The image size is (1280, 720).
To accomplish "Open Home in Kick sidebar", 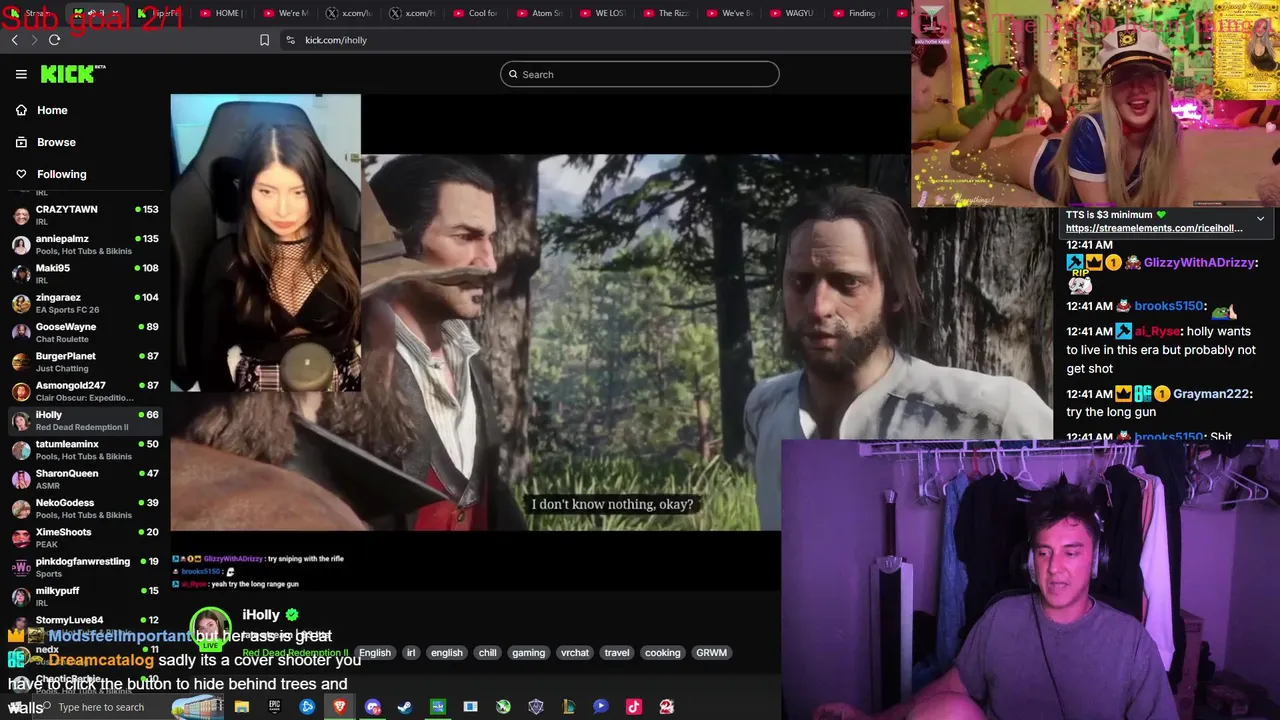I will click(52, 110).
